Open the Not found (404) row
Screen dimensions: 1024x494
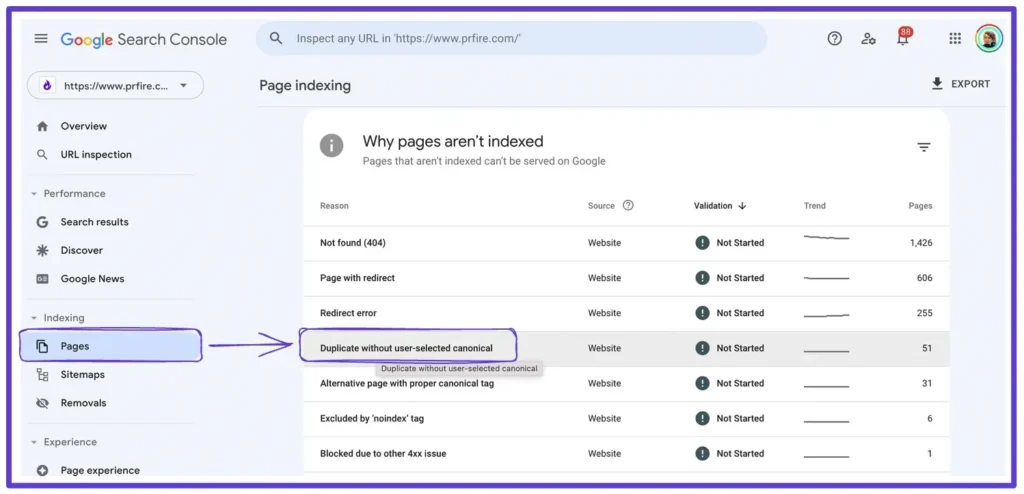click(626, 243)
